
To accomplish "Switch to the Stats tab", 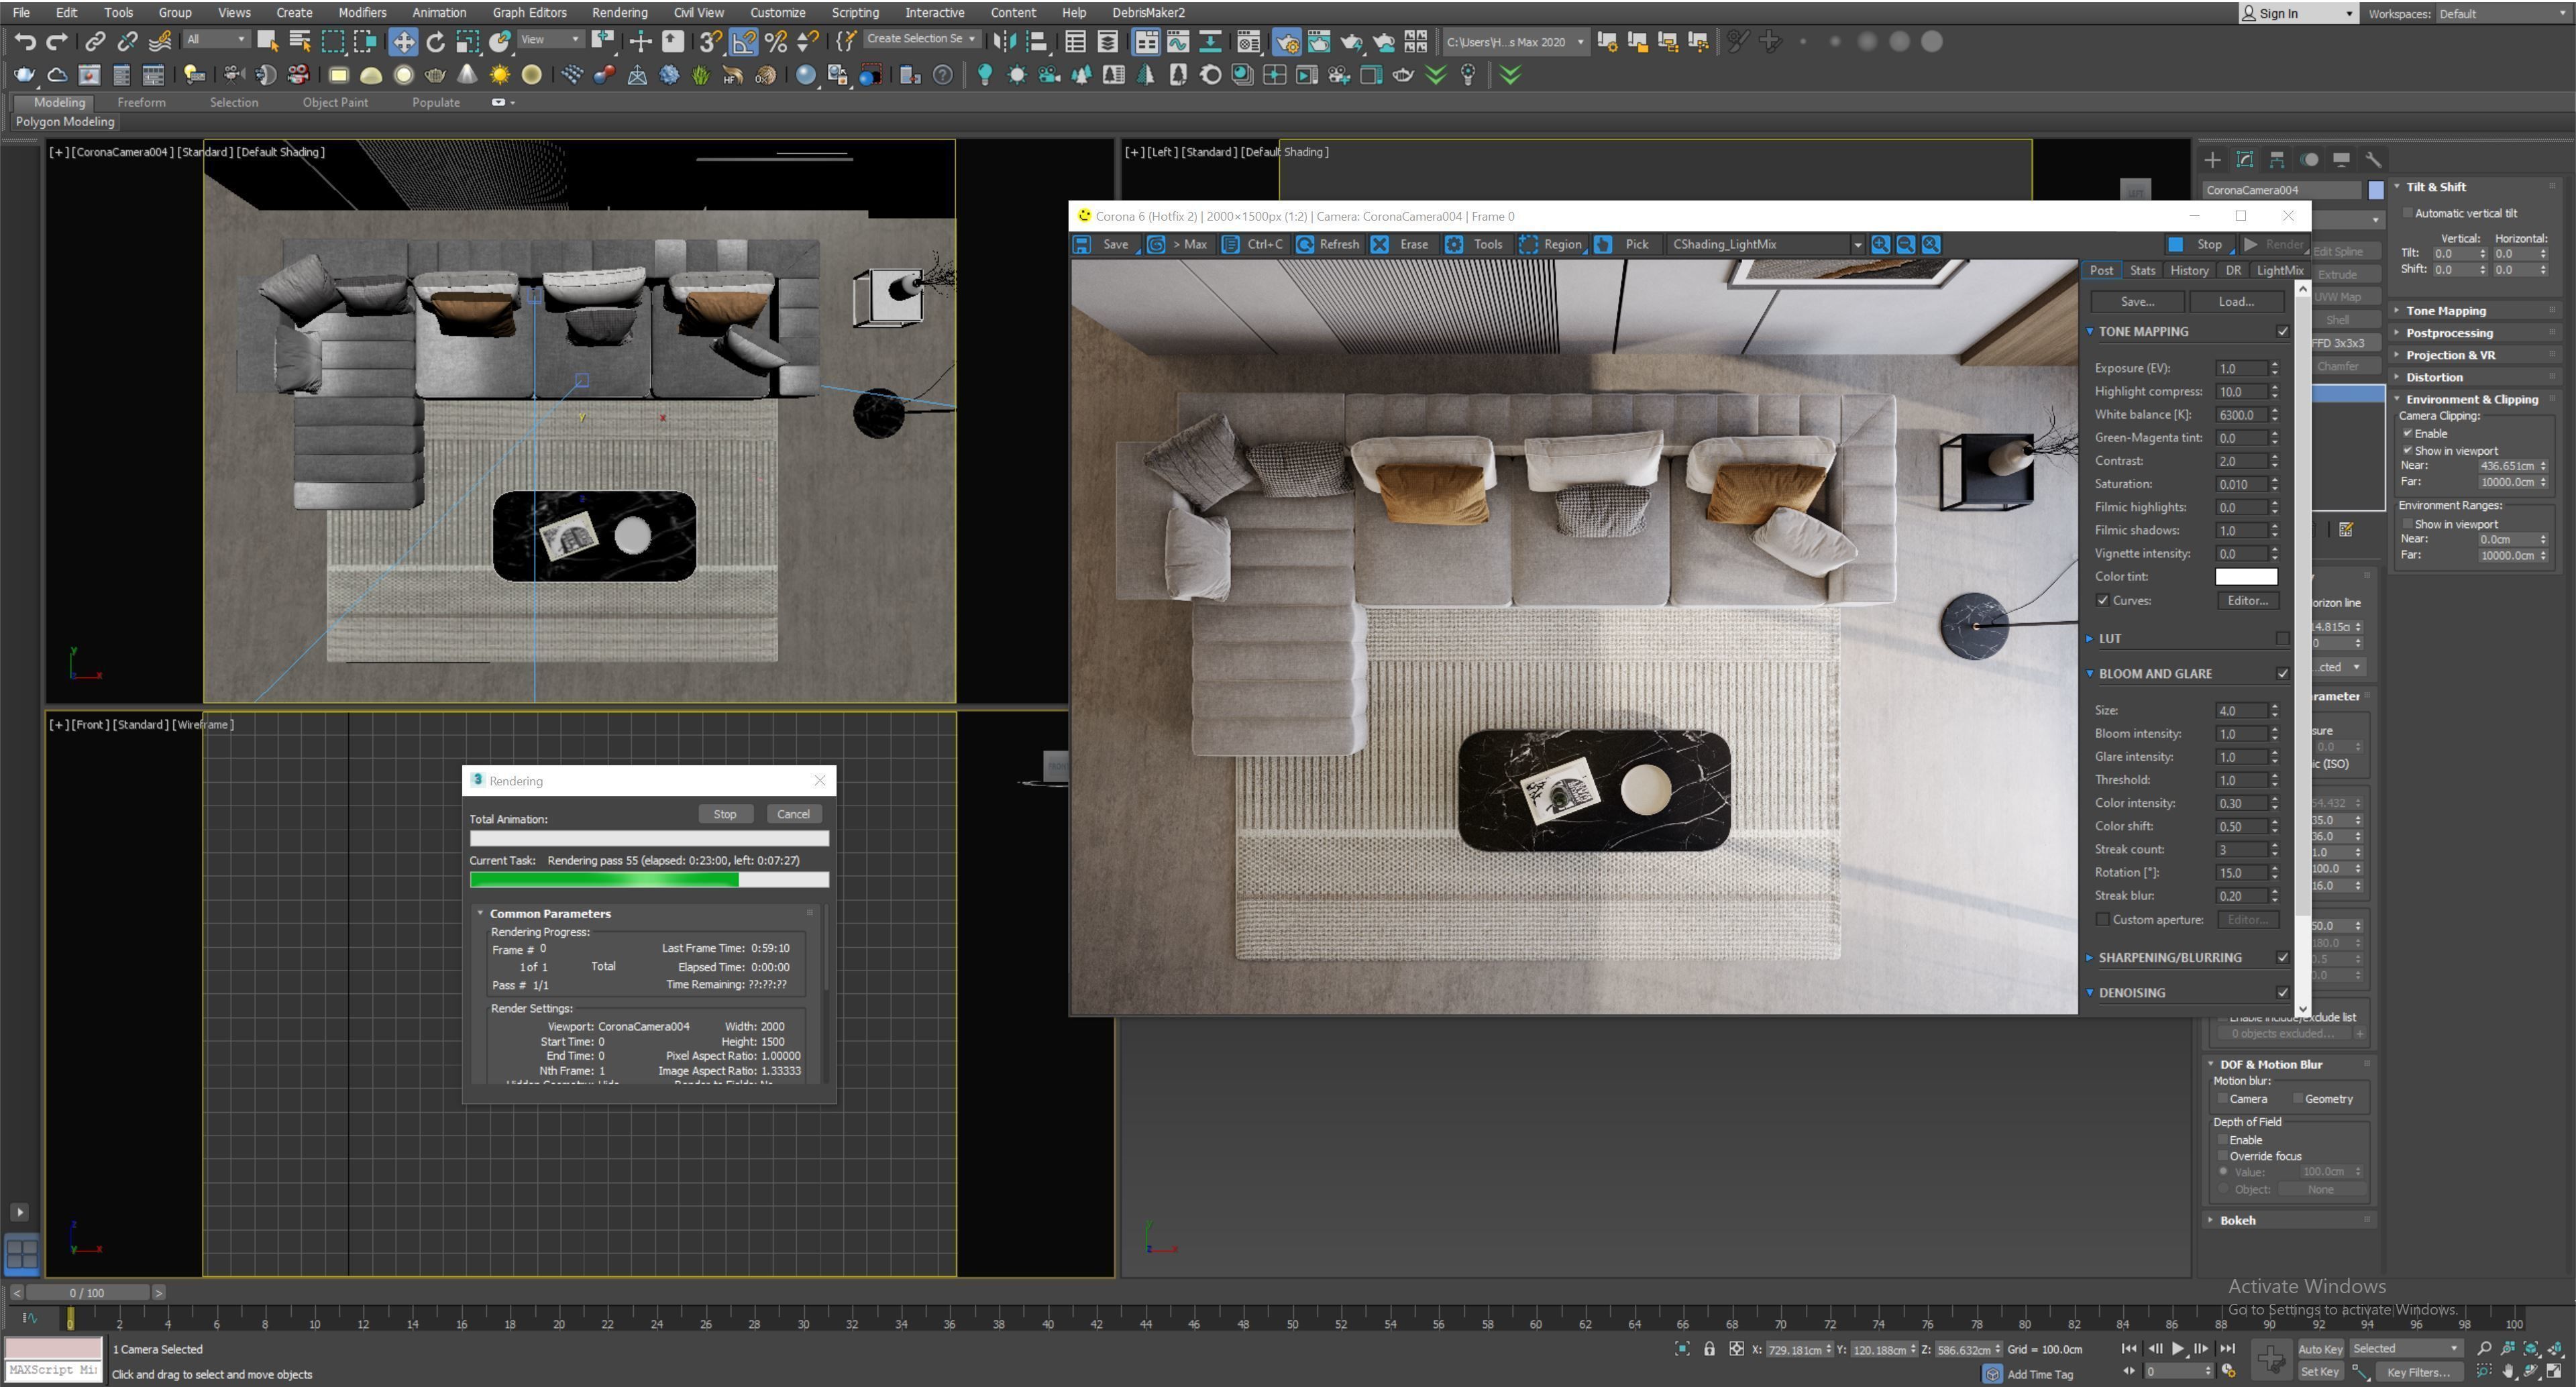I will 2142,271.
